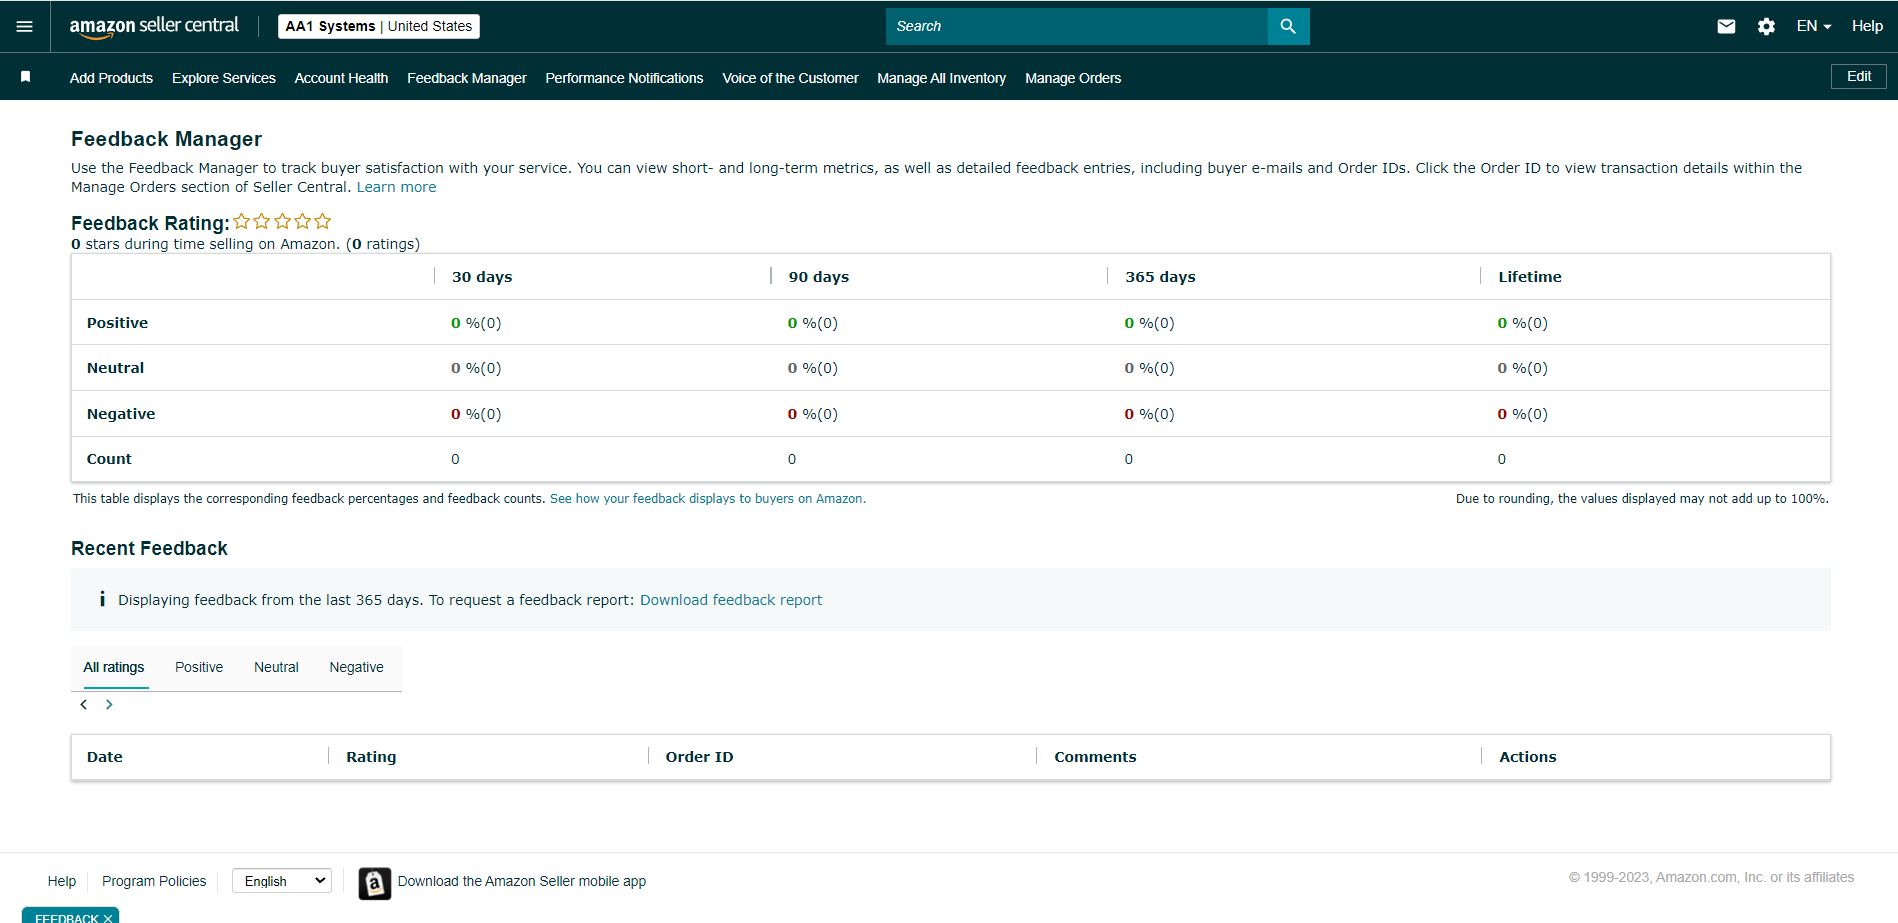This screenshot has width=1898, height=923.
Task: Expand the English language selector in footer
Action: point(282,881)
